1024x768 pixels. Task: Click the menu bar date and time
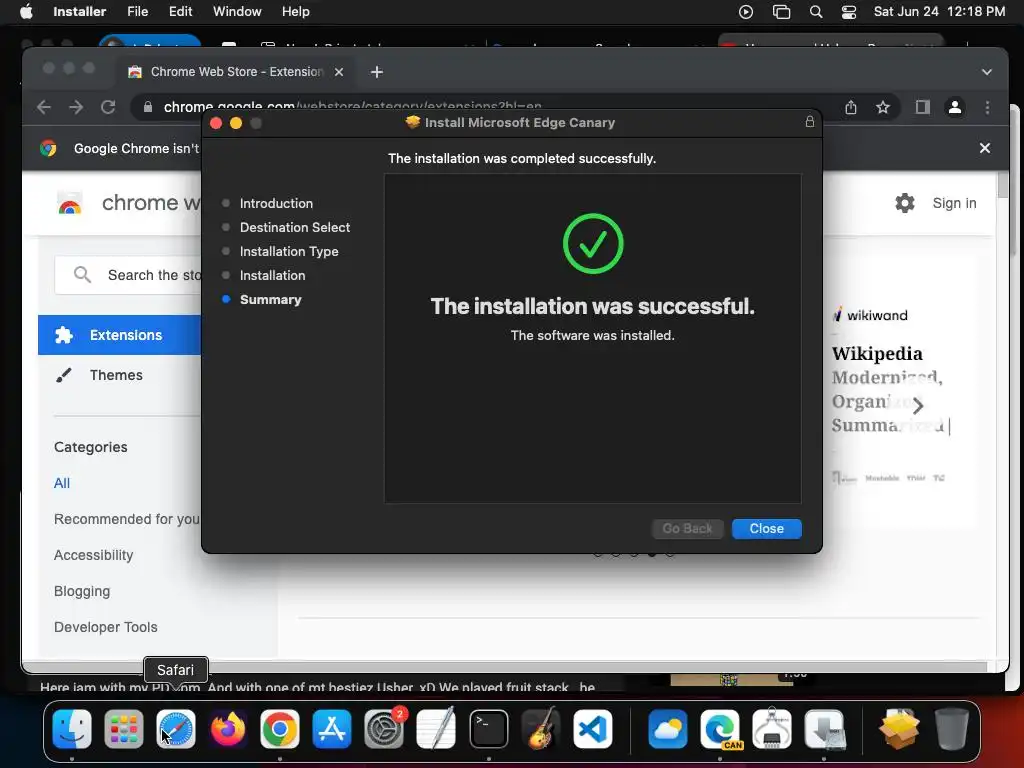(939, 12)
